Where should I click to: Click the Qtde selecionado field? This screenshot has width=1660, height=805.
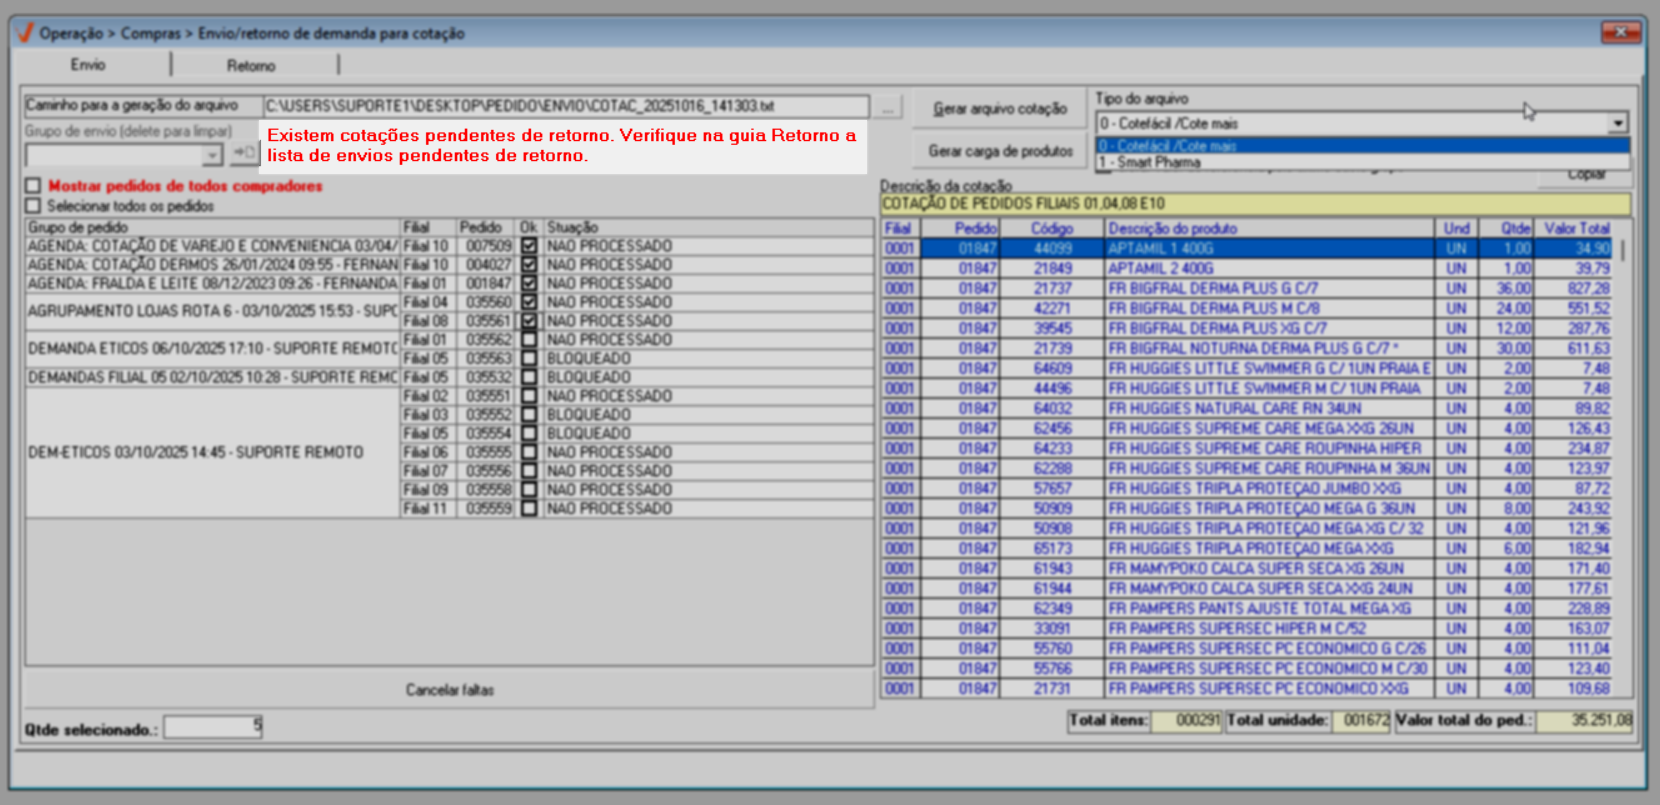(212, 727)
